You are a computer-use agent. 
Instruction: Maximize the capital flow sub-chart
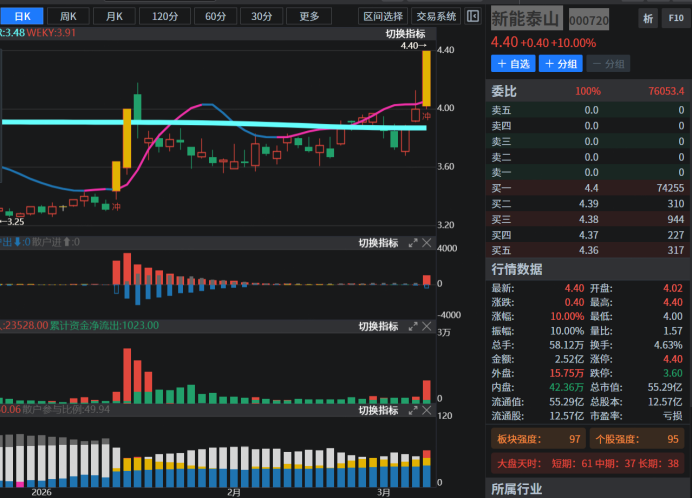coord(413,327)
